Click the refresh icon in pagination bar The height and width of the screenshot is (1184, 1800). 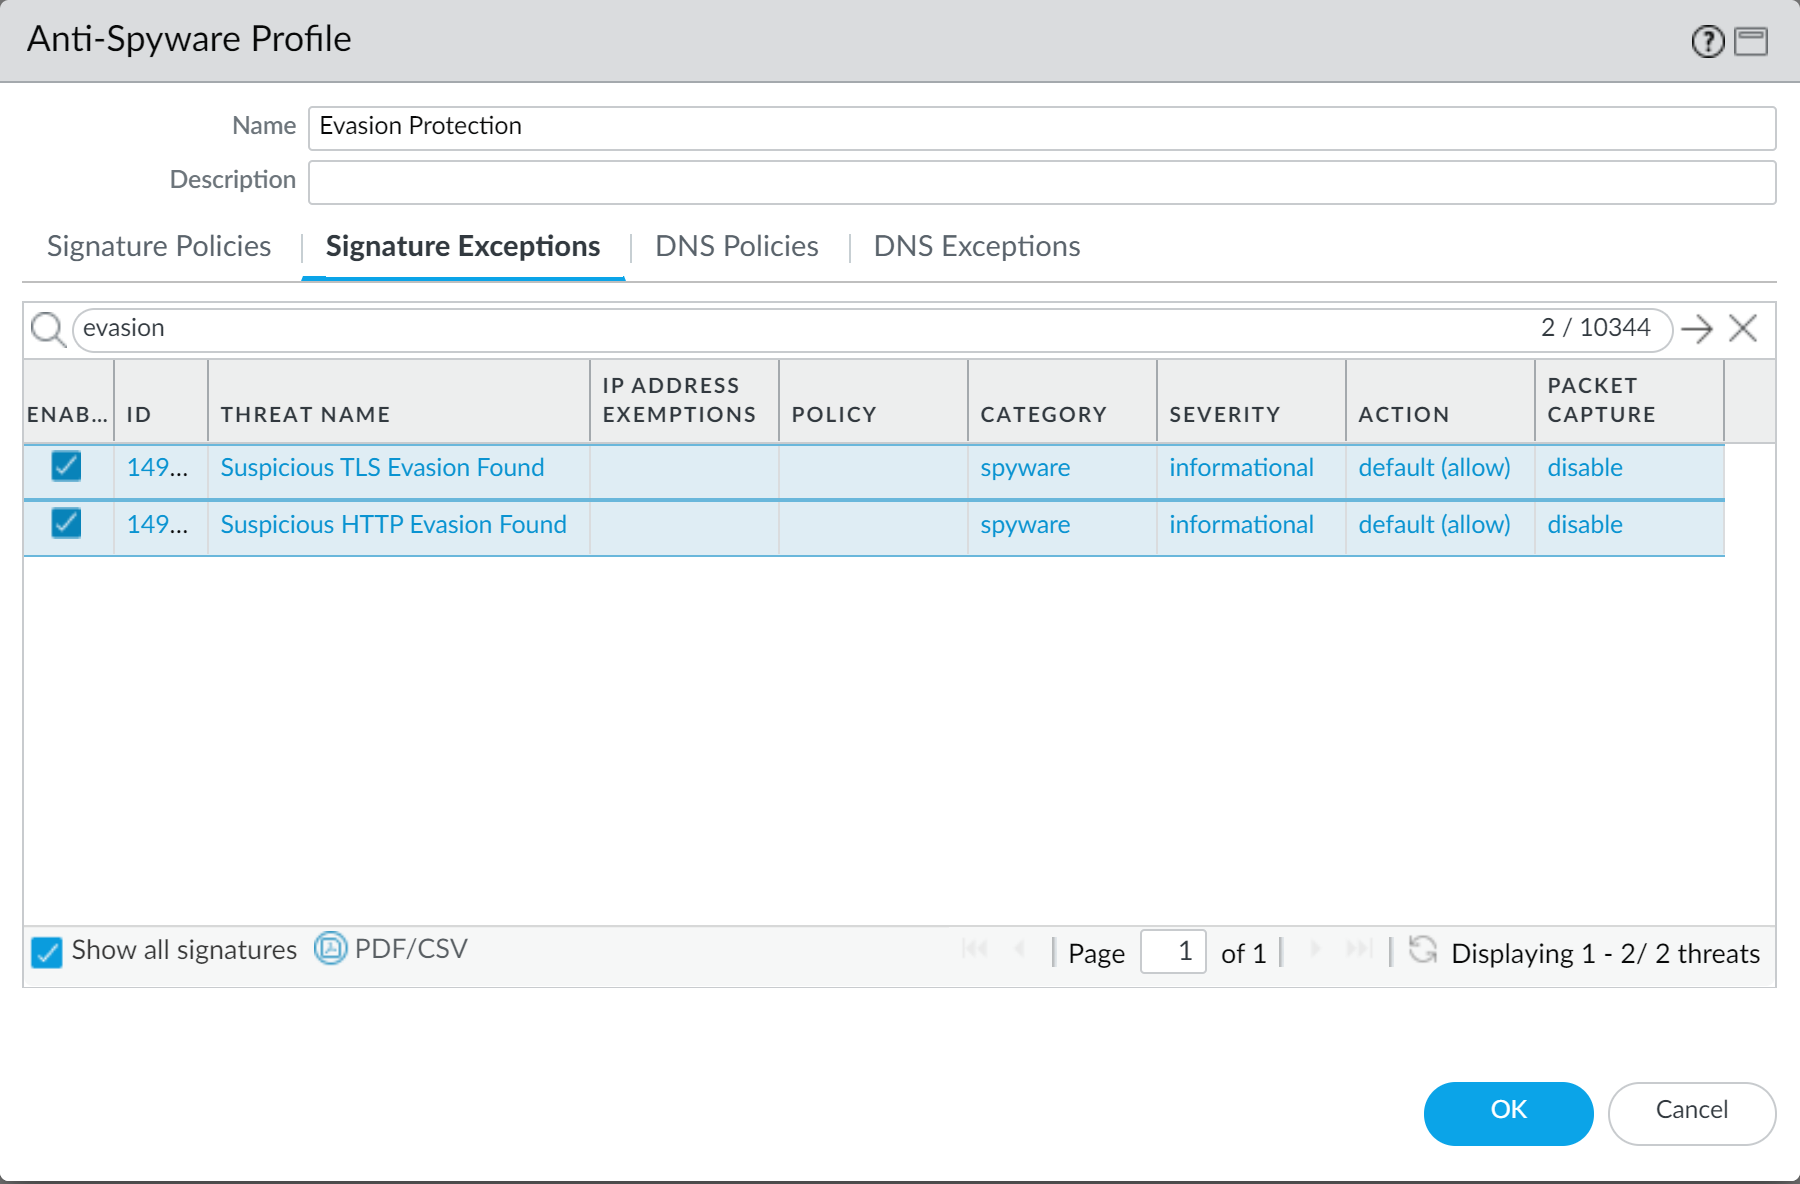point(1422,949)
